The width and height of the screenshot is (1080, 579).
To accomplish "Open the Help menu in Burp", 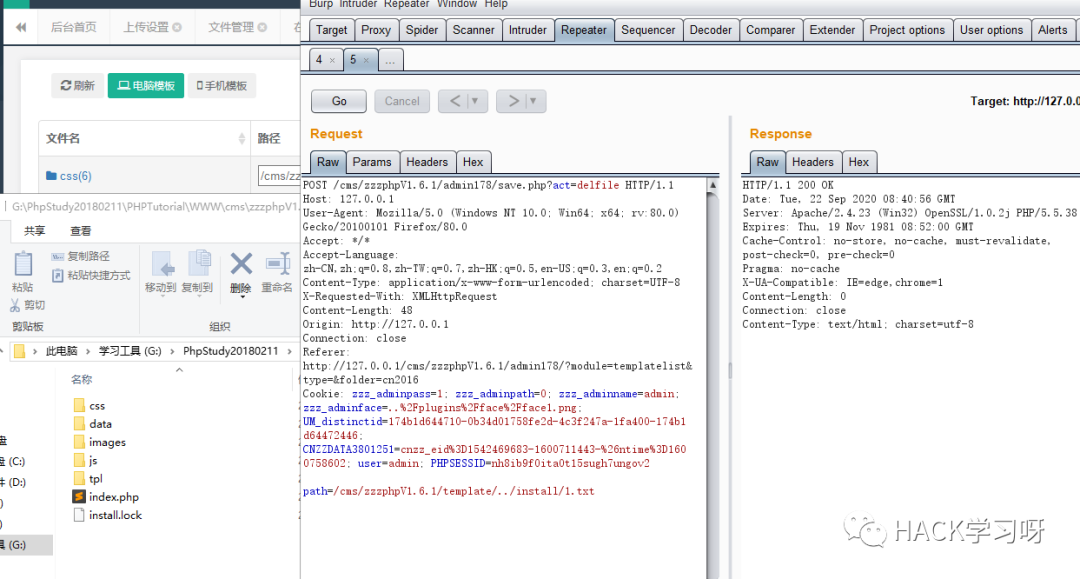I will (x=496, y=4).
